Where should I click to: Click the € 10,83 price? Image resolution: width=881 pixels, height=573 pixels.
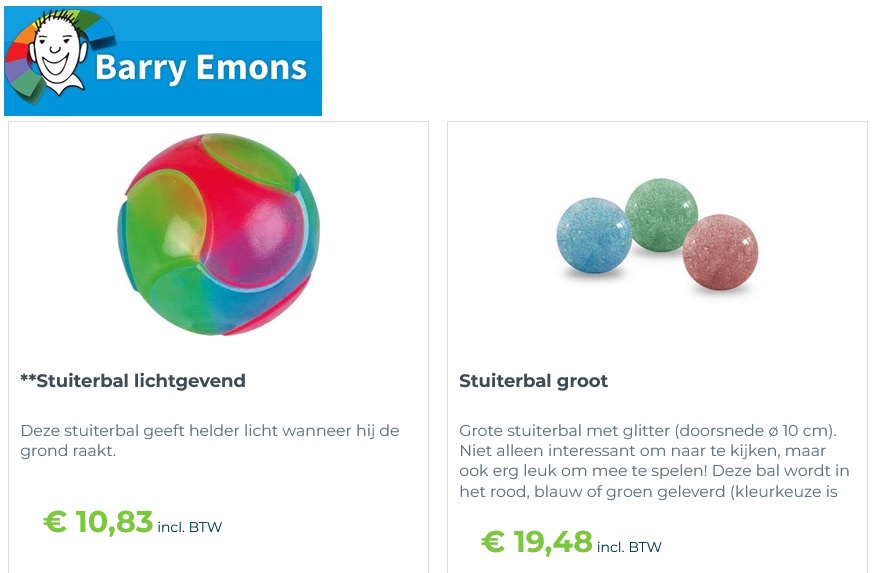click(x=98, y=522)
